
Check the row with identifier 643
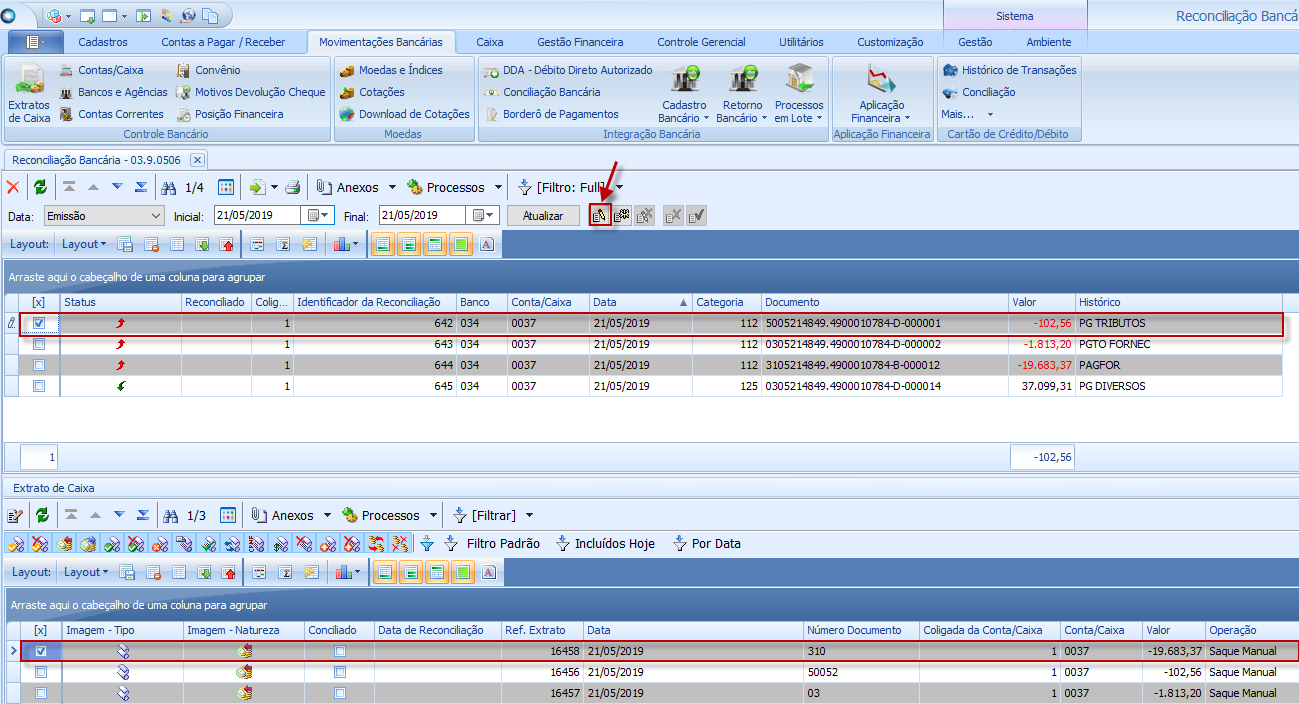(39, 344)
